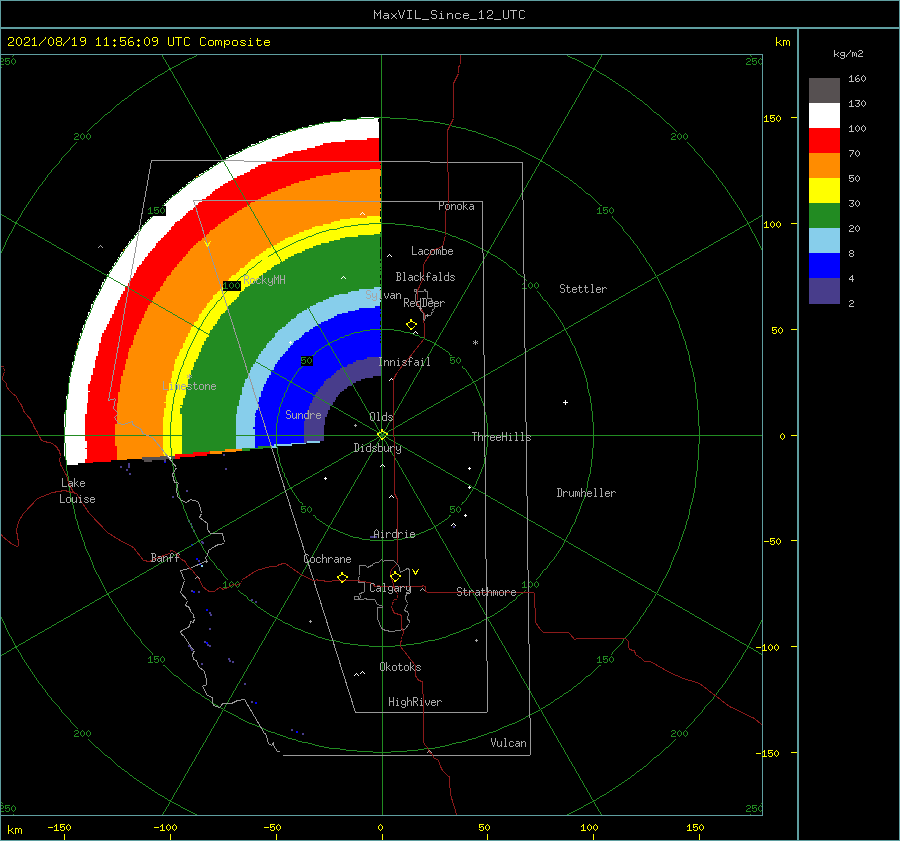Click the Drumheller city label
The image size is (900, 841).
(x=586, y=493)
